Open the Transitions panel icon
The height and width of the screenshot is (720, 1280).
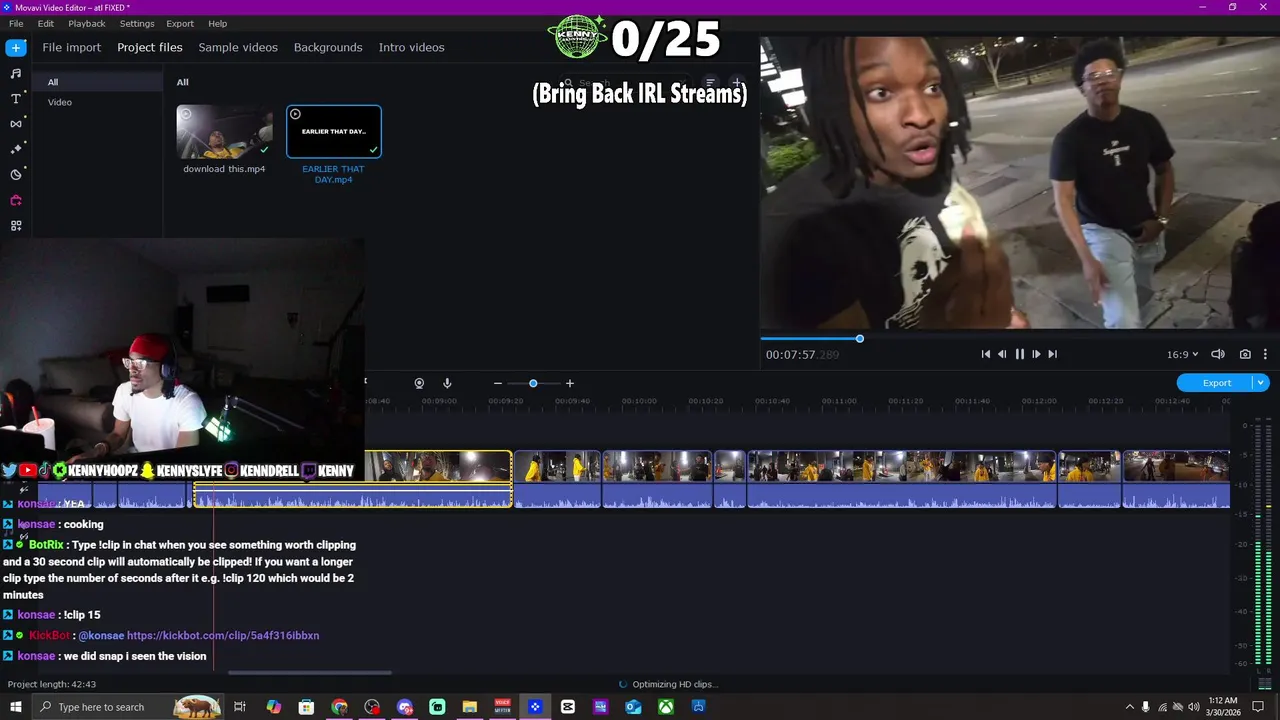pyautogui.click(x=16, y=124)
